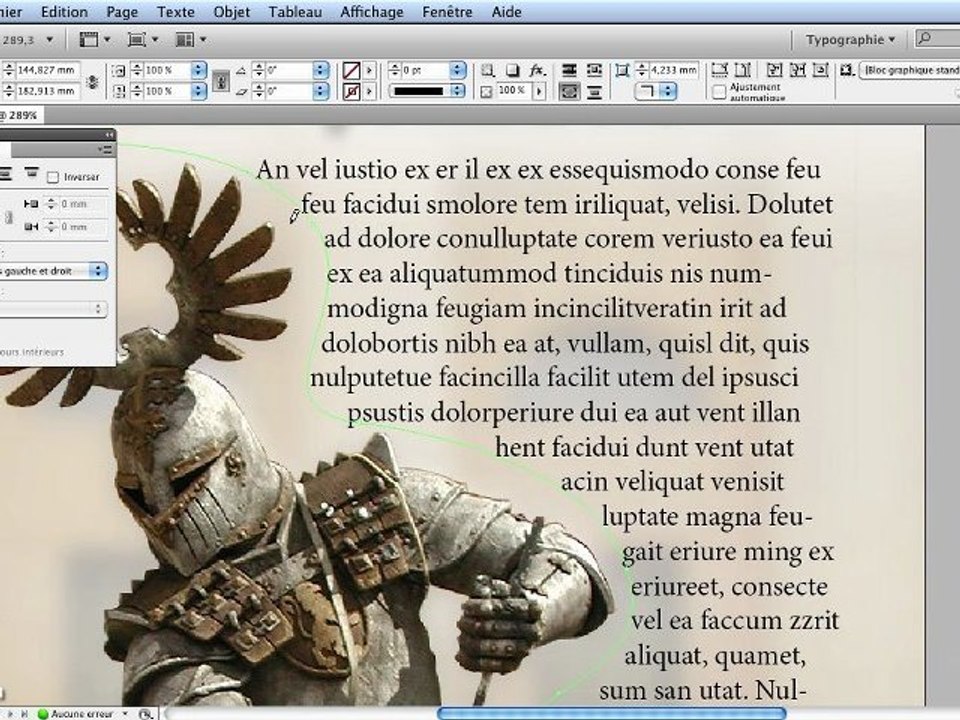Enable Ajustement automatique checkbox

coord(719,92)
